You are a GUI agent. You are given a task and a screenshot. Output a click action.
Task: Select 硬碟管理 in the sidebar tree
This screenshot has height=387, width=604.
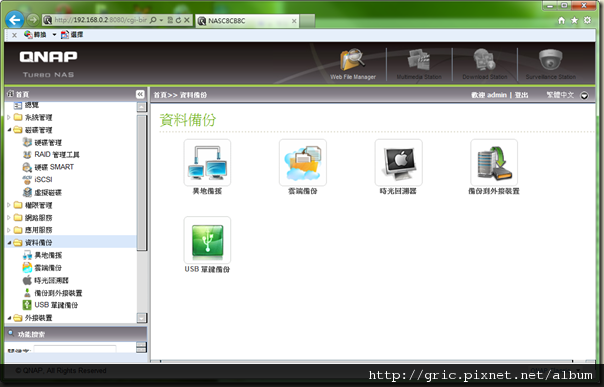48,142
